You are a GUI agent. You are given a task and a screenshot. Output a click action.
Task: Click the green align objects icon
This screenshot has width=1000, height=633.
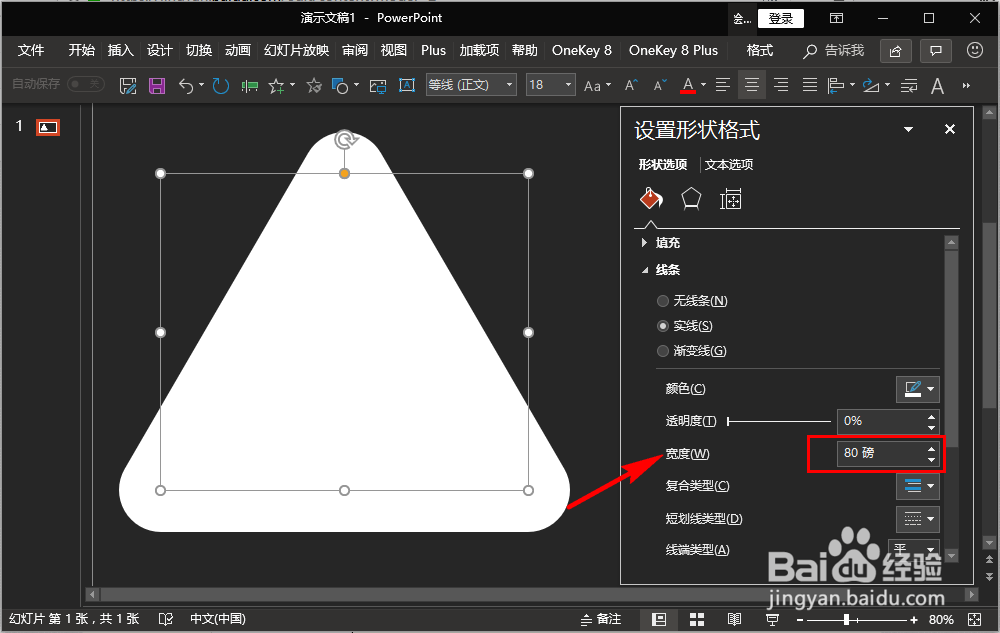(x=249, y=85)
